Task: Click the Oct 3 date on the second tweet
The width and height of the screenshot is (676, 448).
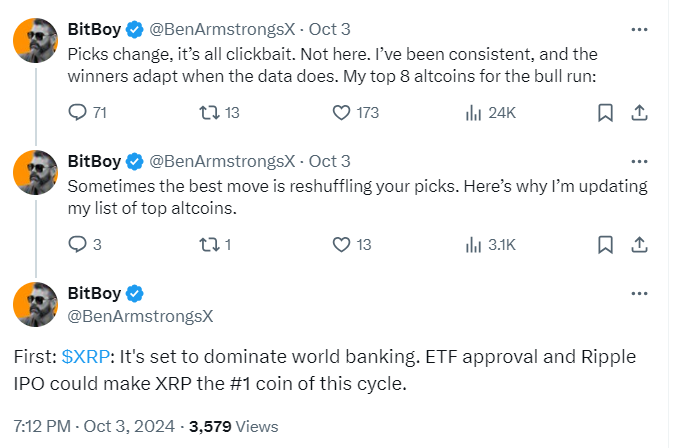Action: [330, 161]
